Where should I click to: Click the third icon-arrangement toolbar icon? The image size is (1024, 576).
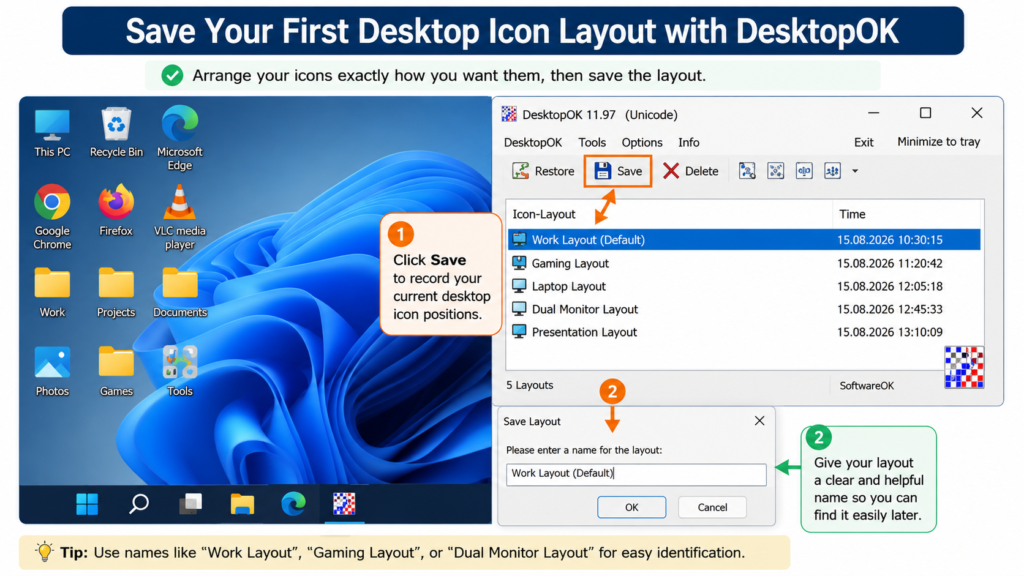(804, 171)
